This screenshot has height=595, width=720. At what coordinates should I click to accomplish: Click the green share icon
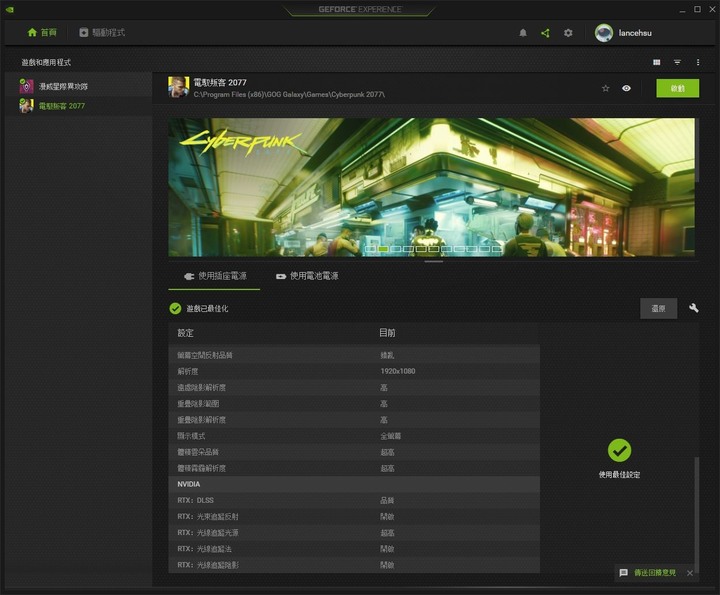[x=545, y=33]
